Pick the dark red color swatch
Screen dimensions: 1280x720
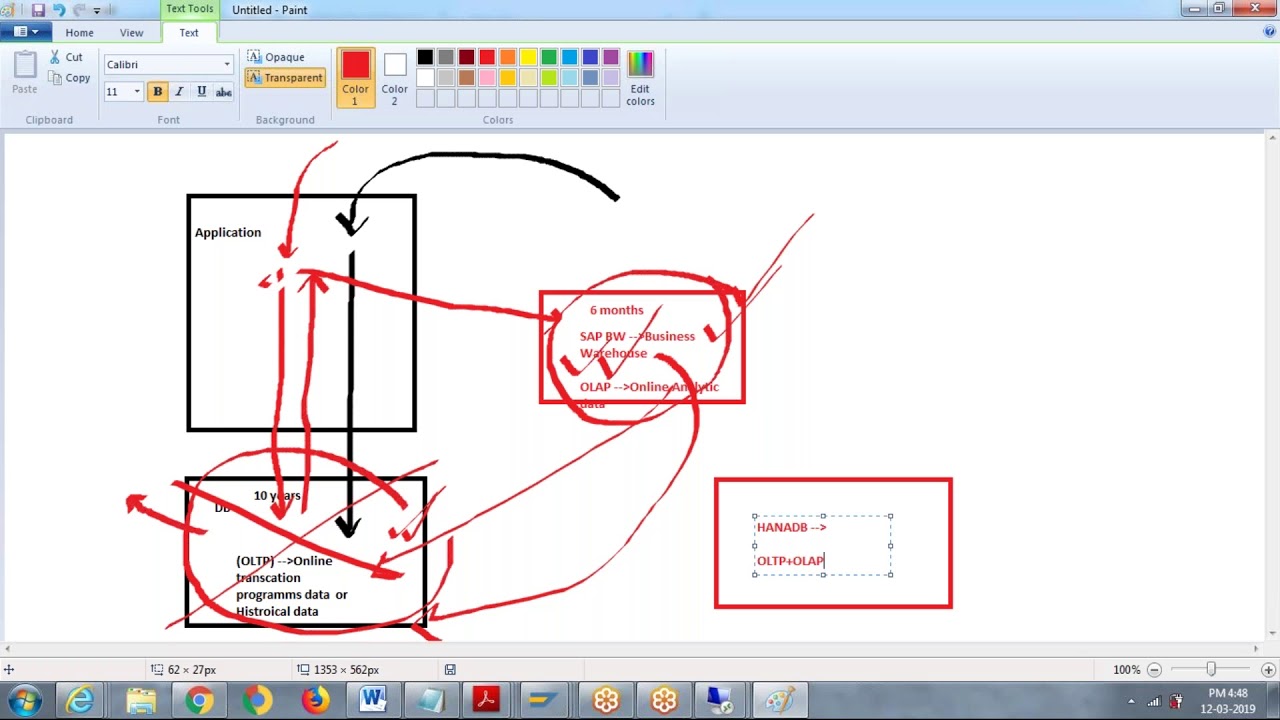tap(466, 58)
